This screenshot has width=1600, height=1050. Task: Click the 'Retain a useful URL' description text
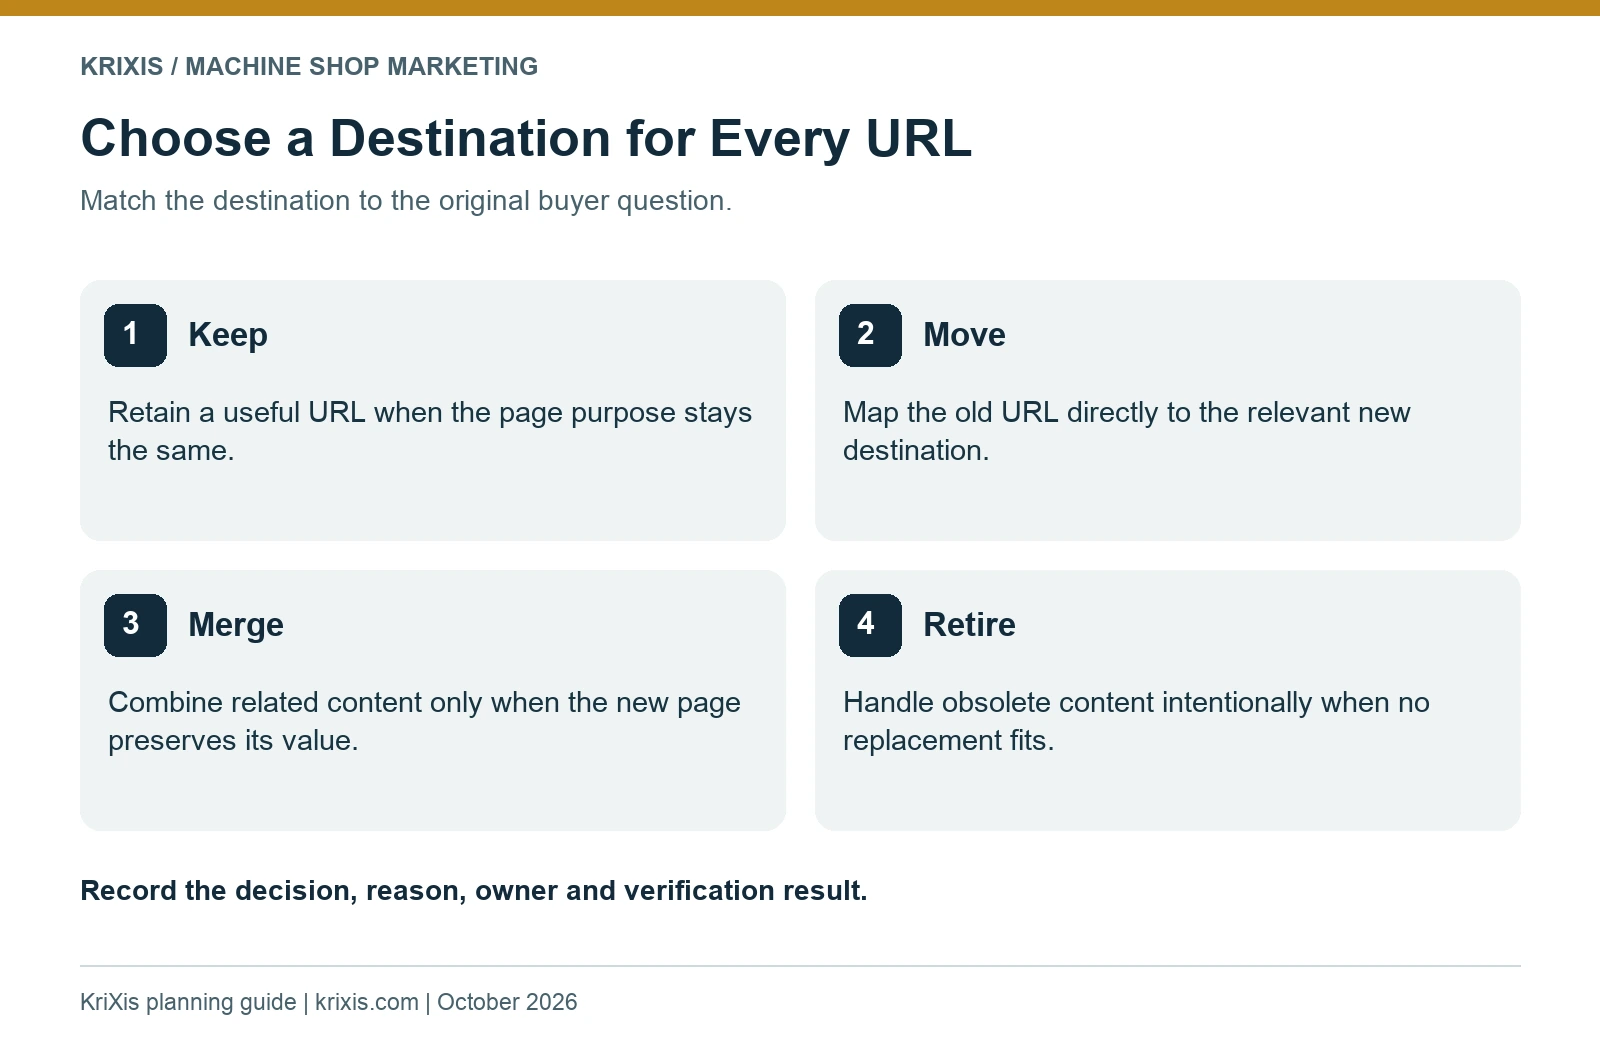[x=430, y=431]
